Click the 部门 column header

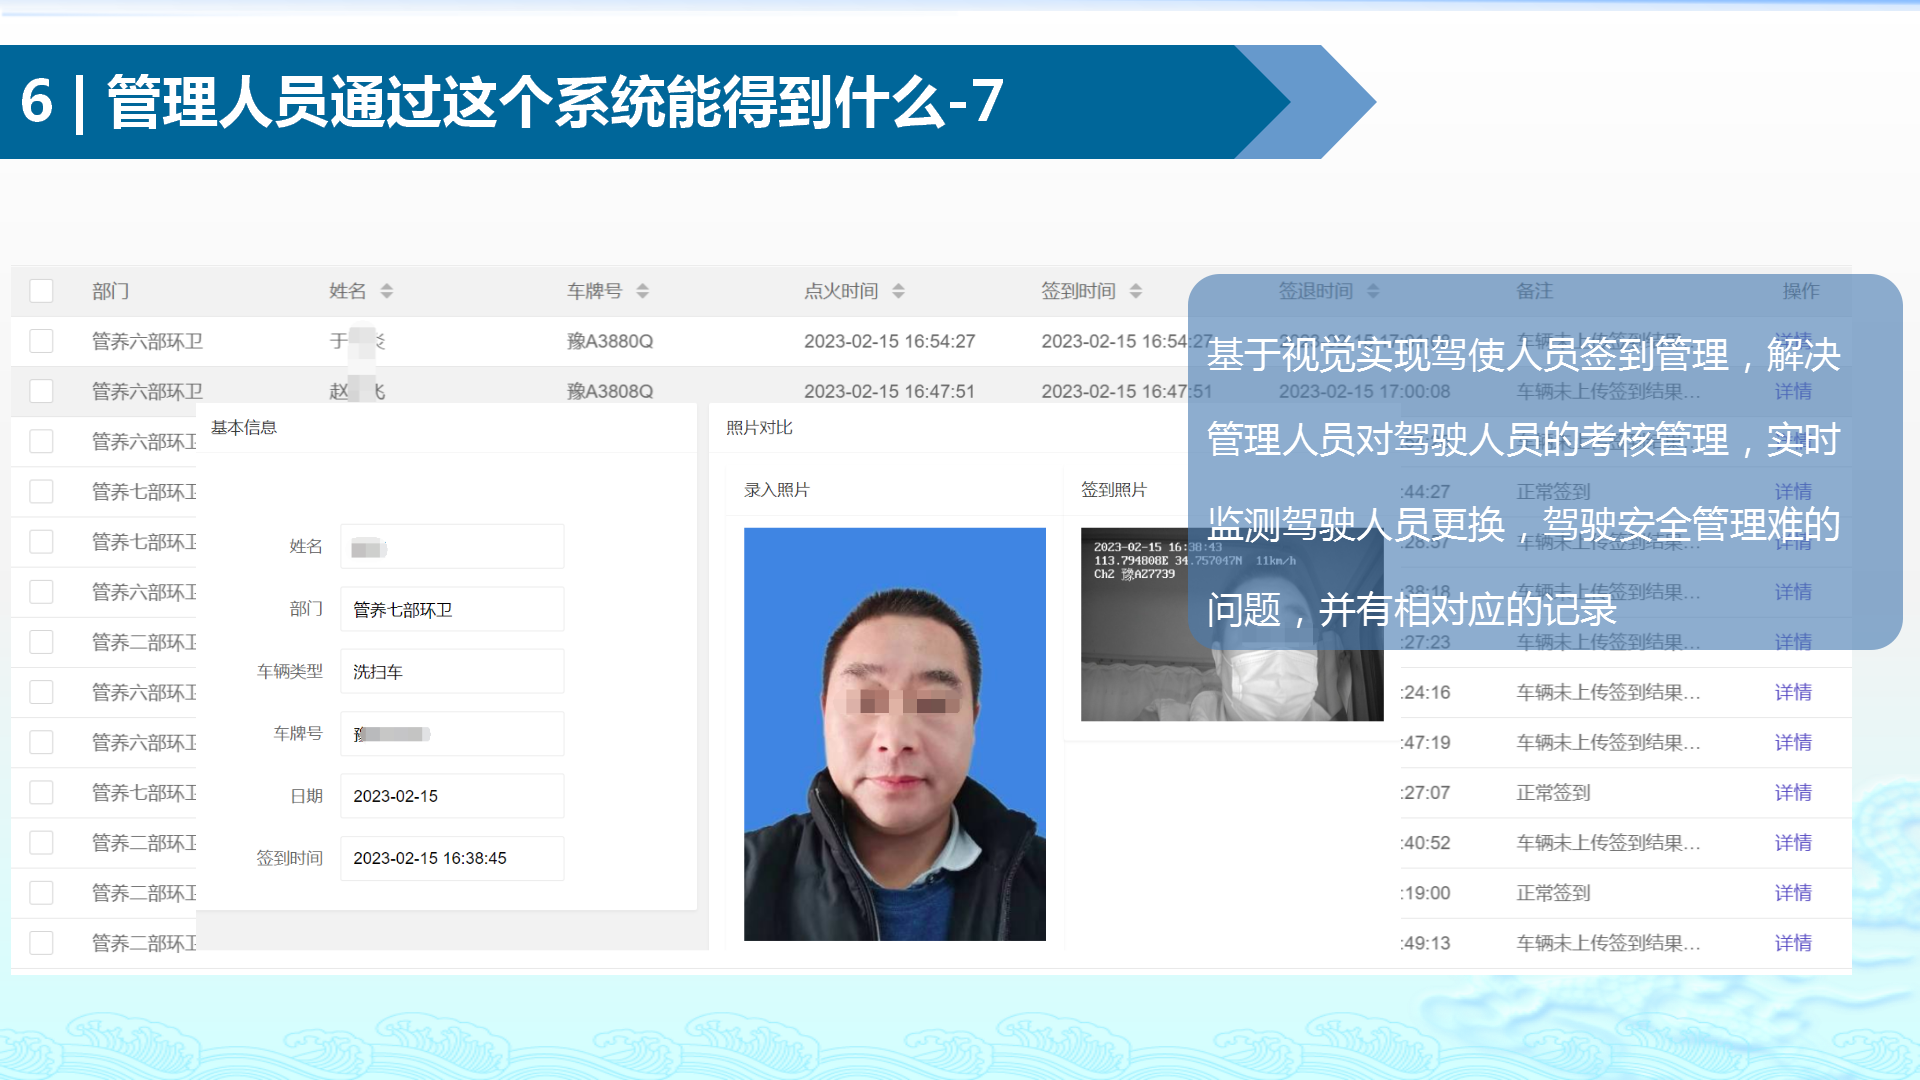[x=111, y=291]
